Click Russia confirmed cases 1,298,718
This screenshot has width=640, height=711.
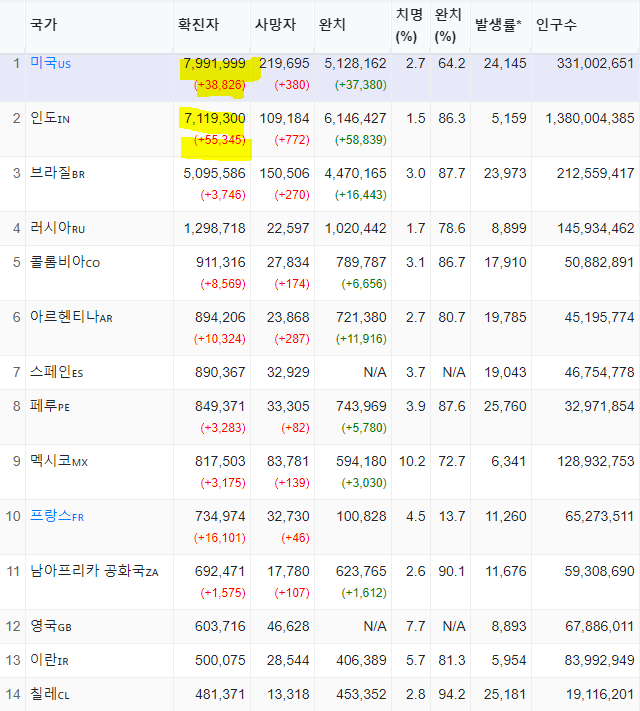click(x=215, y=228)
